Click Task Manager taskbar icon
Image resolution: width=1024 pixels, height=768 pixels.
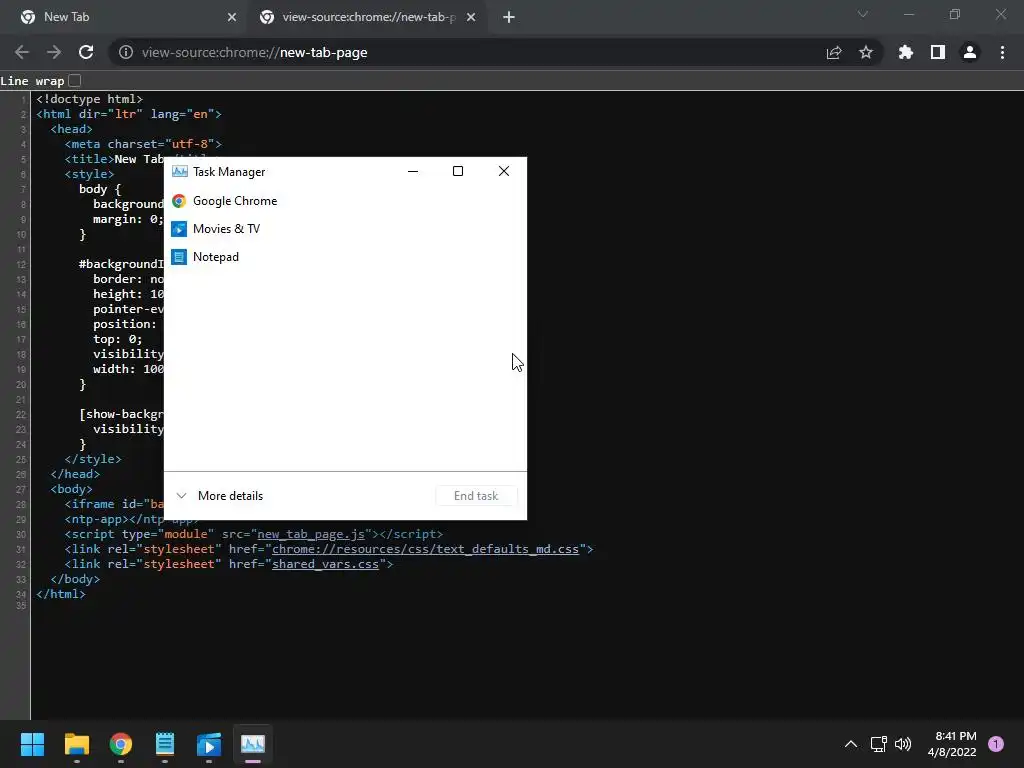pos(253,744)
